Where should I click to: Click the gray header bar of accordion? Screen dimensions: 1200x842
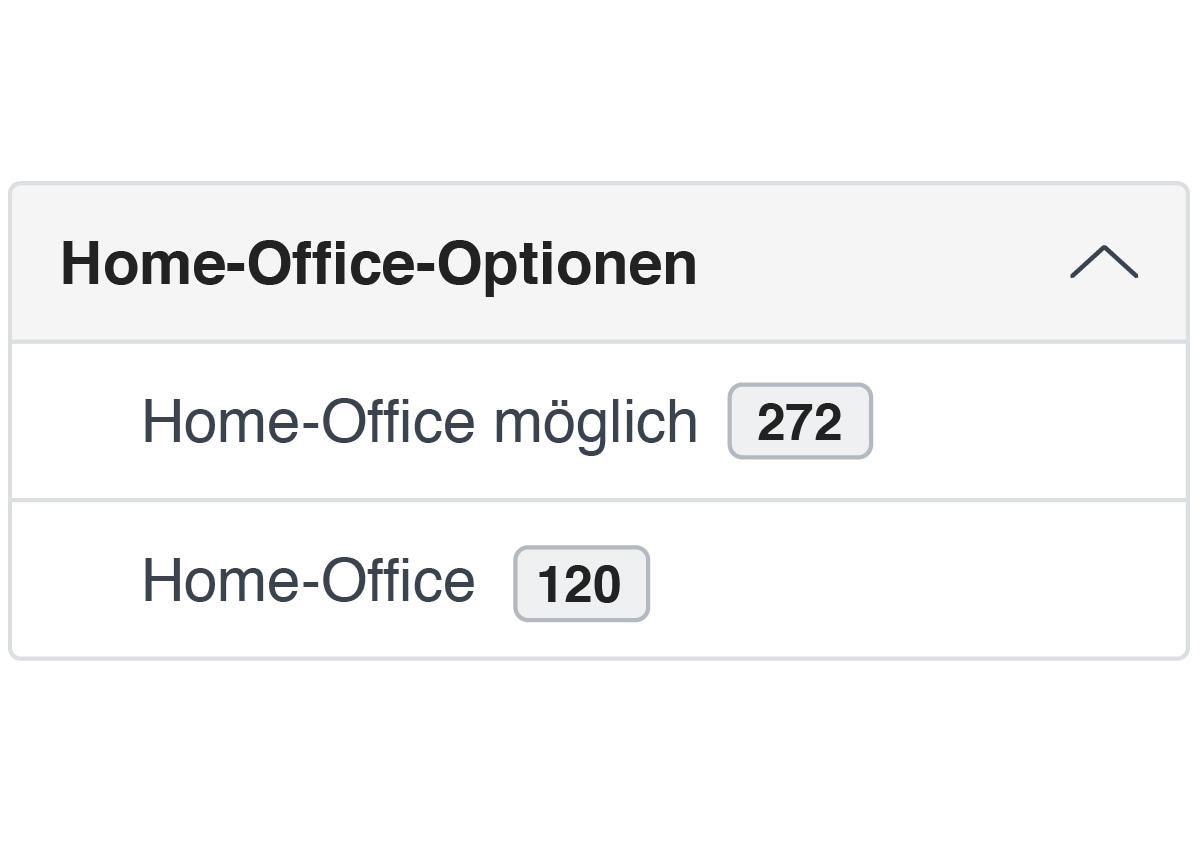coord(880,264)
